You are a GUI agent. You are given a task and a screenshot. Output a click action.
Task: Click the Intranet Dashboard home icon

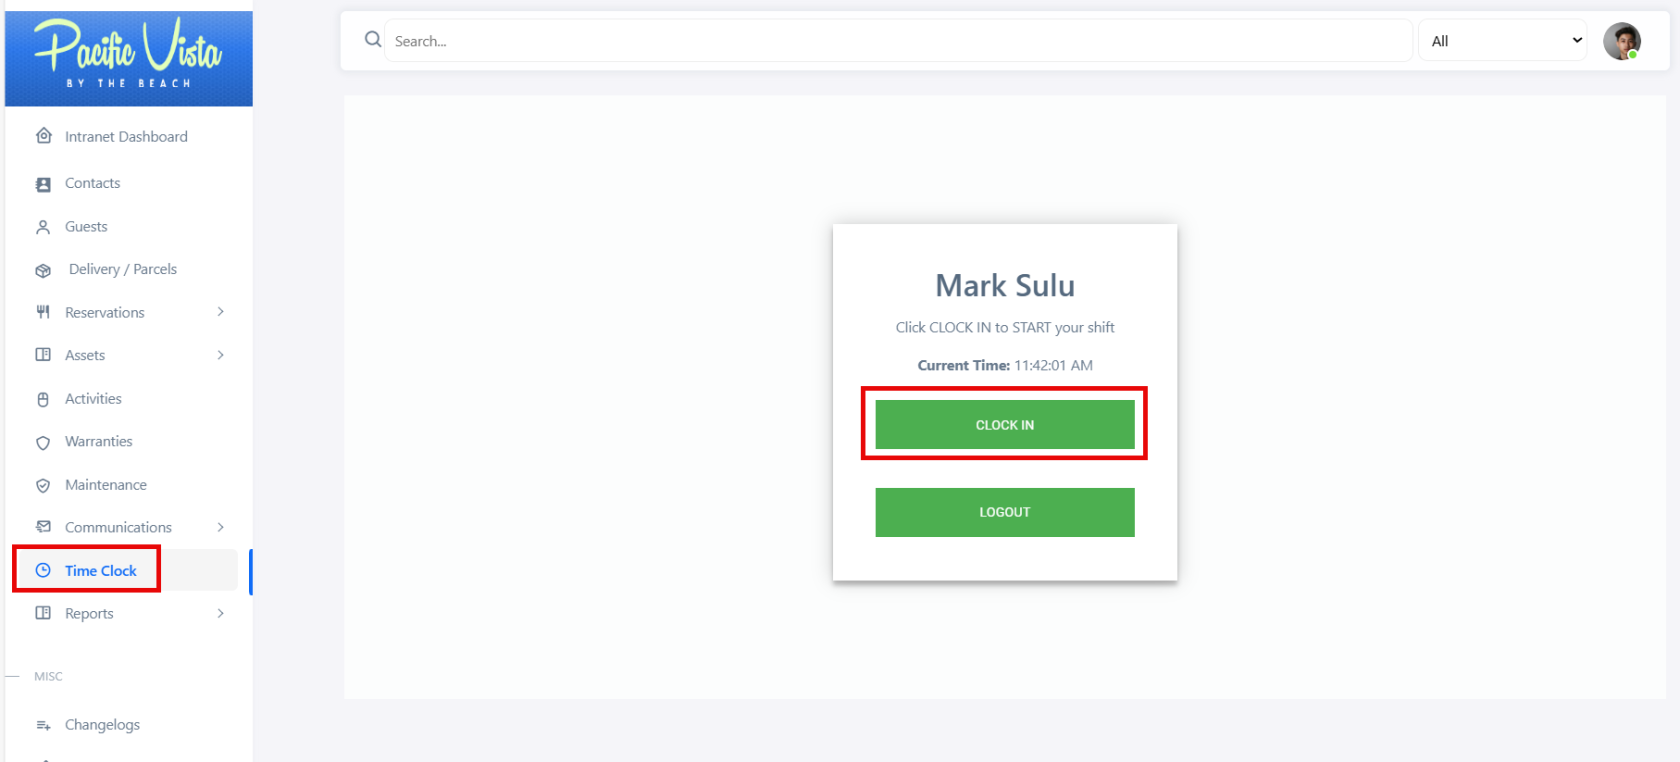44,136
